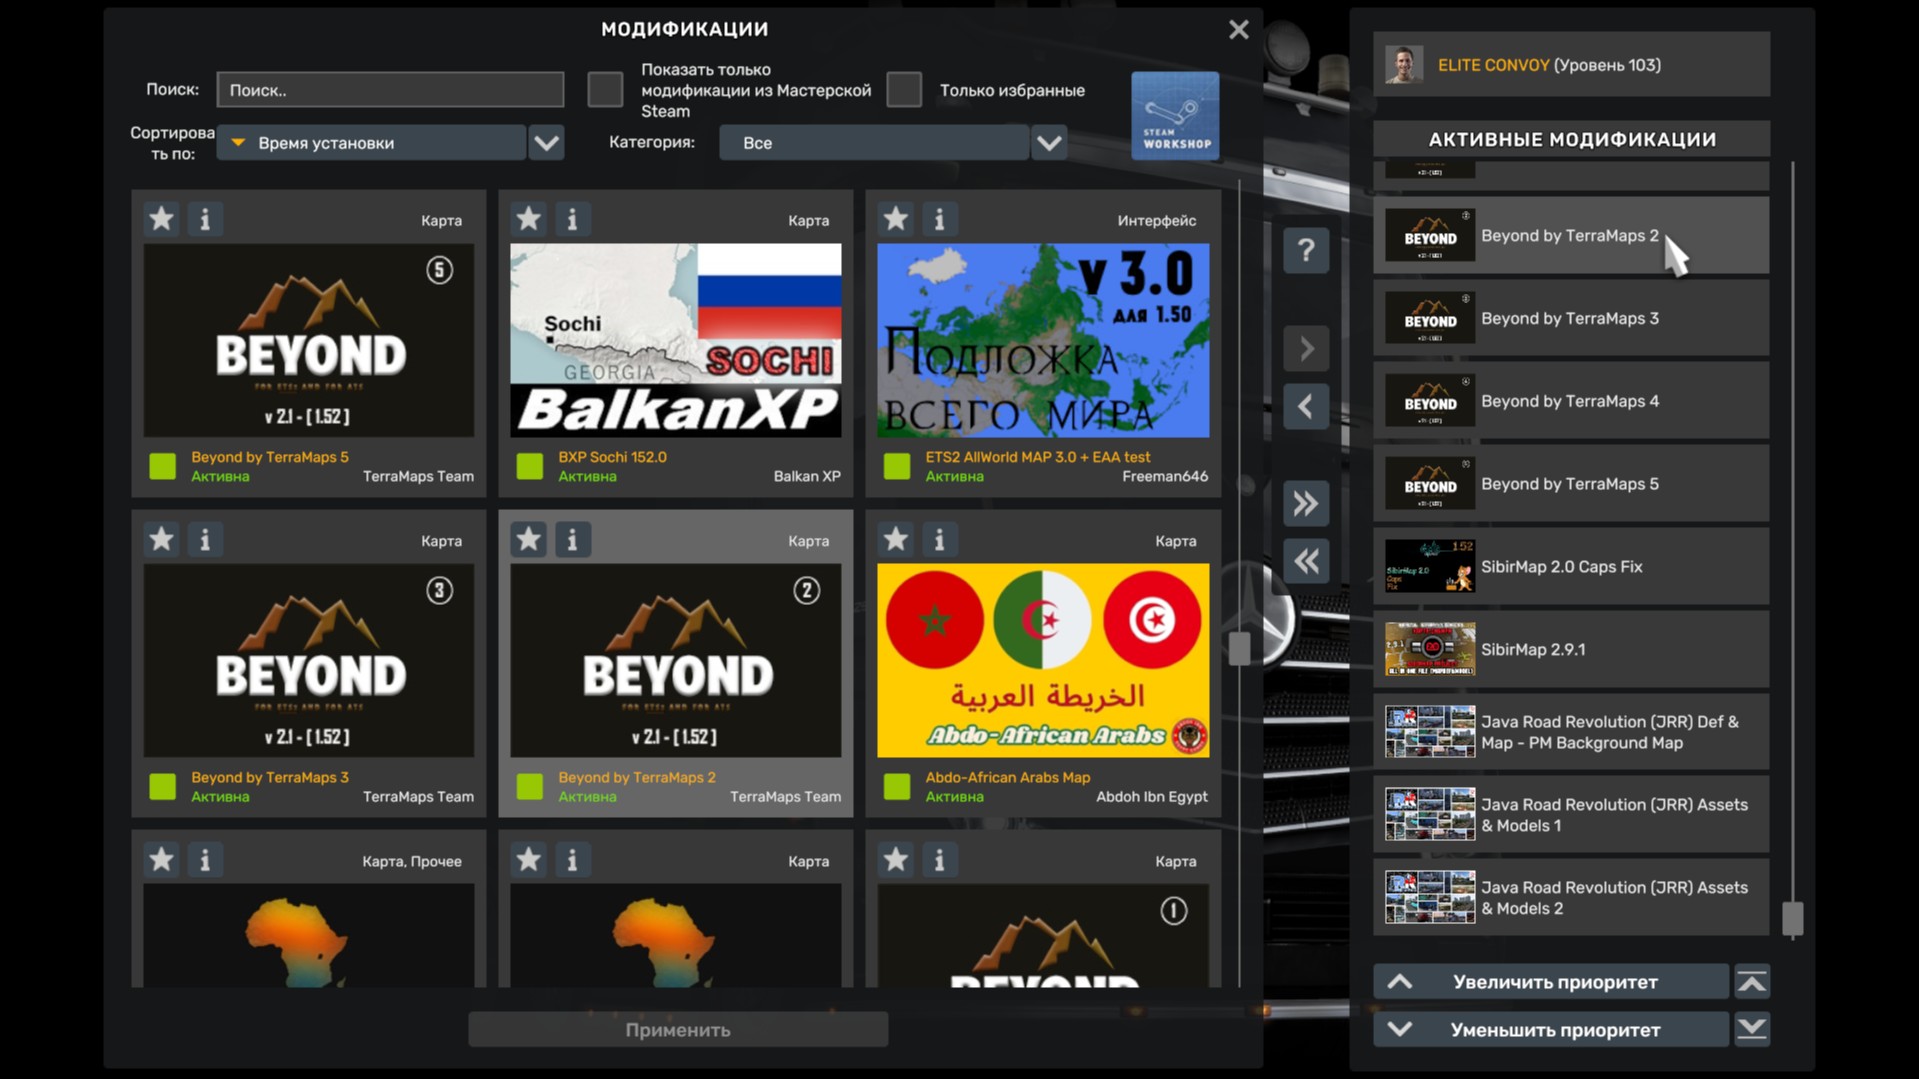Click Увеличить приоритет button
Screen dimensions: 1919x1079
(x=1551, y=982)
